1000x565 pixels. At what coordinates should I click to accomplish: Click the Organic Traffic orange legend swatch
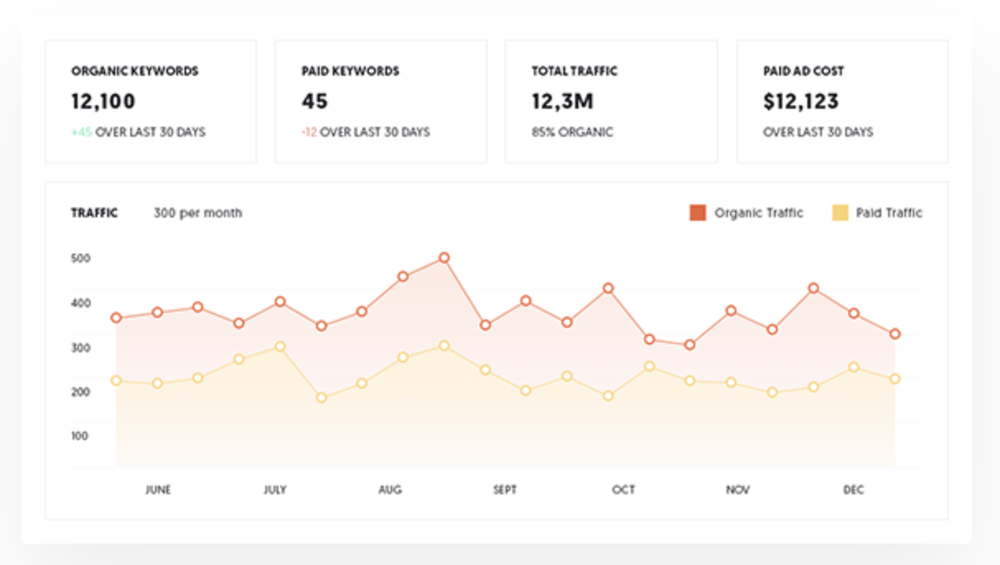pyautogui.click(x=698, y=213)
